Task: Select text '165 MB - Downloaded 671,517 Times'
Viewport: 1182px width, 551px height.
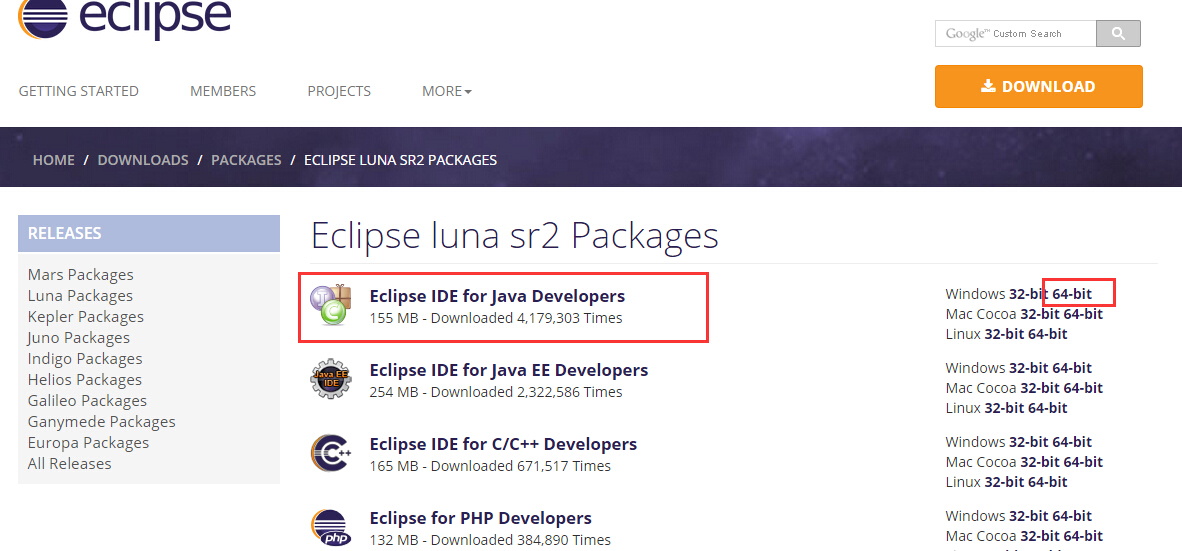Action: pyautogui.click(x=490, y=466)
